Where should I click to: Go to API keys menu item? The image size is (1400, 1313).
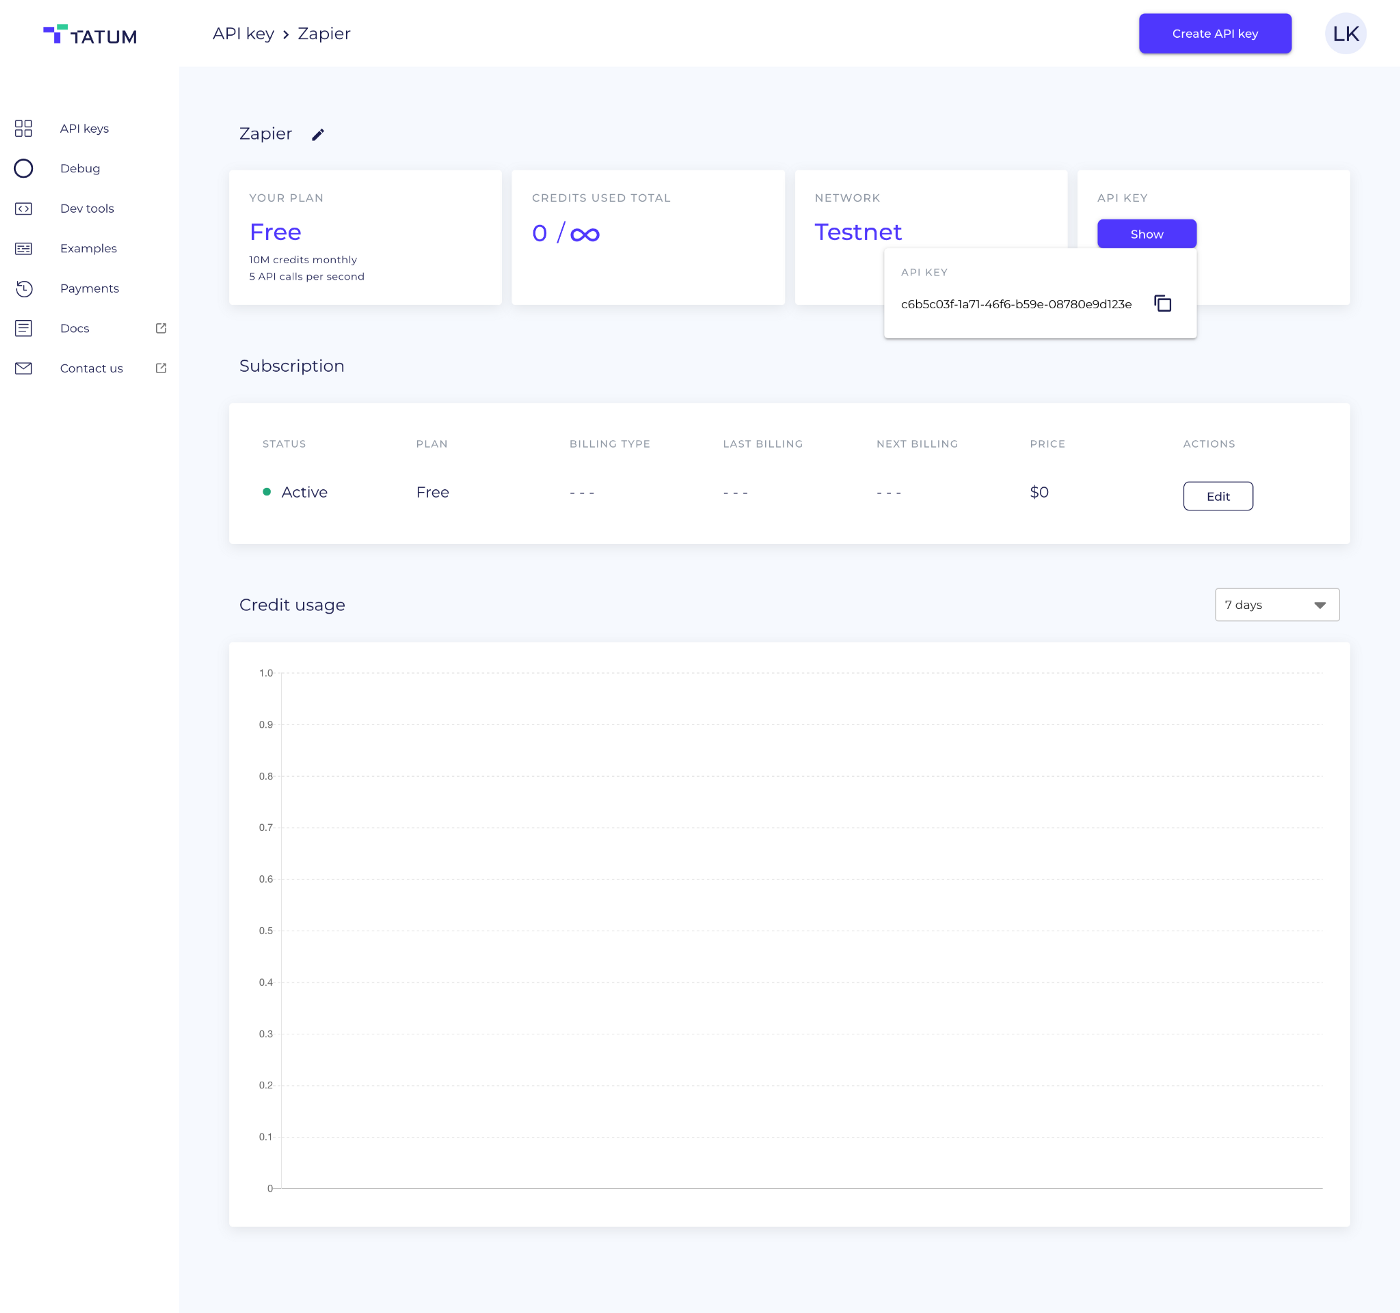(84, 128)
